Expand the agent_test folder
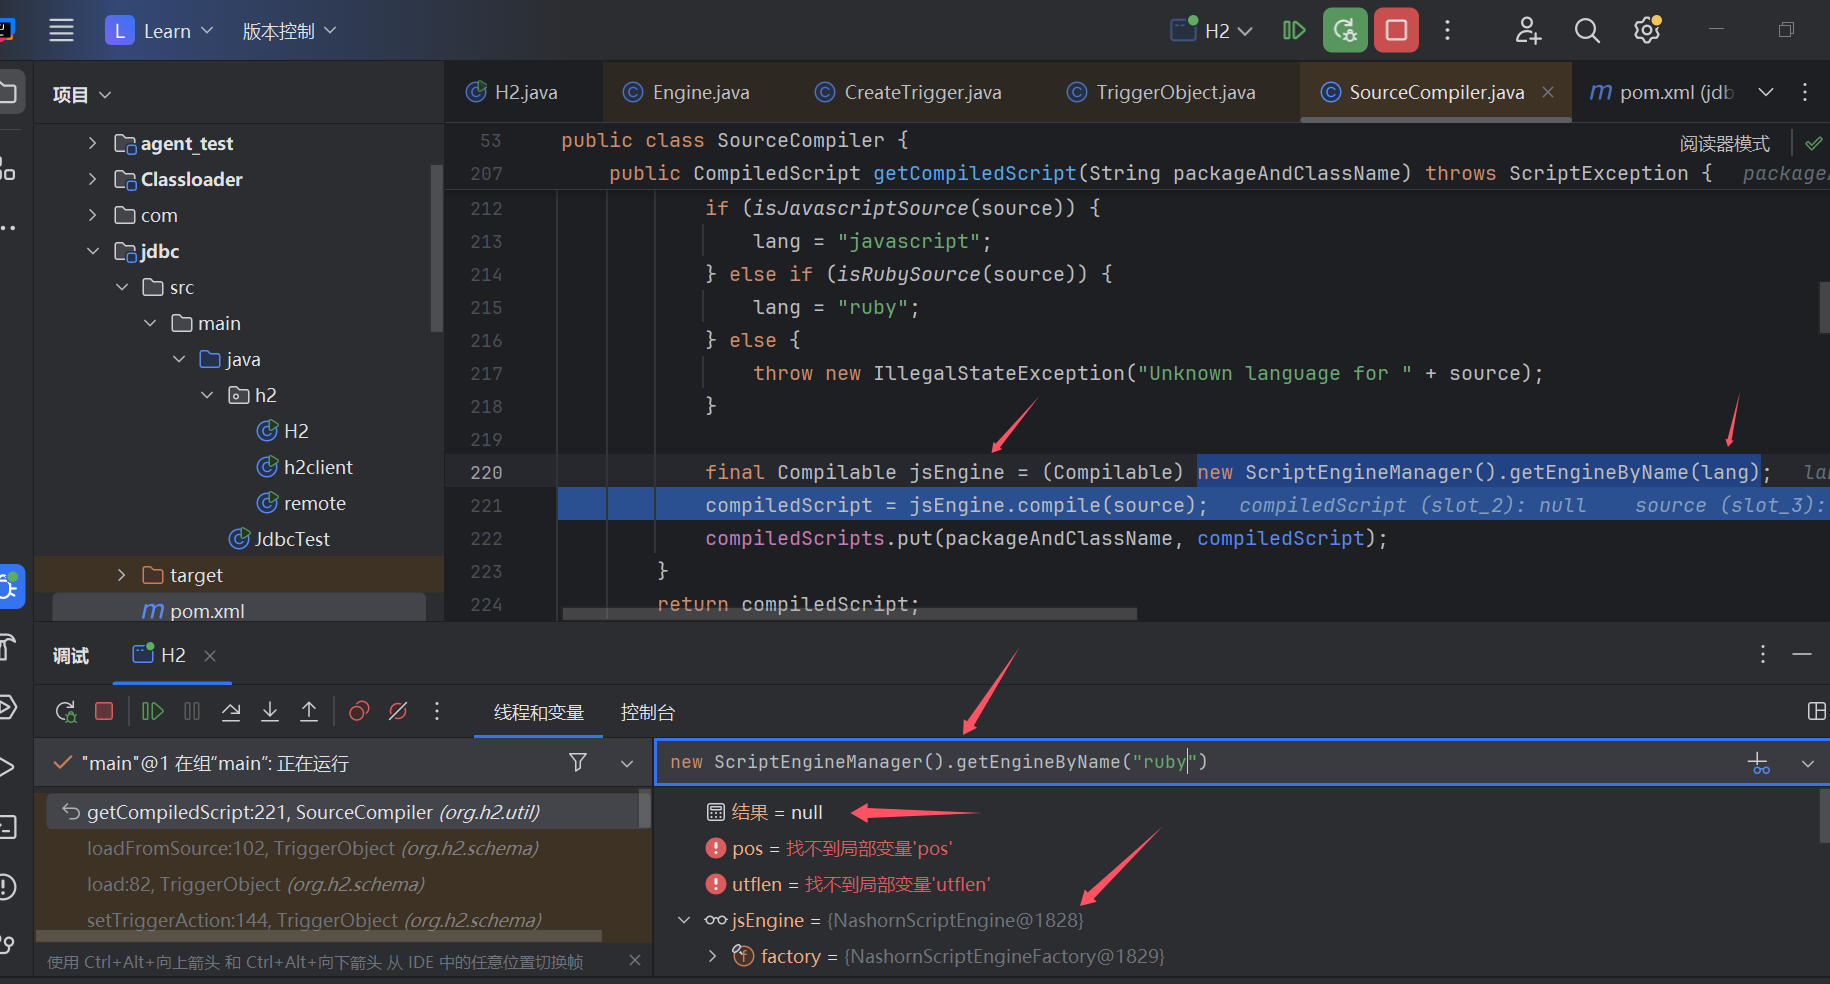This screenshot has height=984, width=1830. click(x=92, y=143)
